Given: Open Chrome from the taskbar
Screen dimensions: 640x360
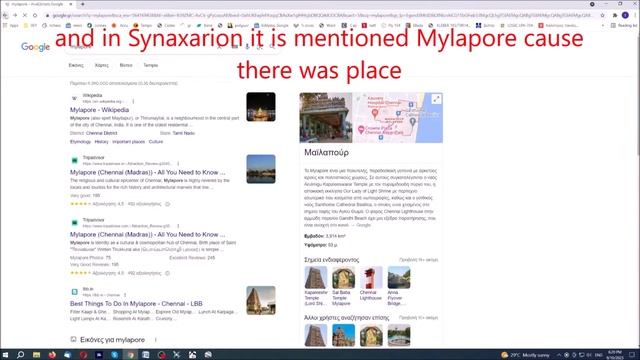Looking at the screenshot, I should 130,355.
